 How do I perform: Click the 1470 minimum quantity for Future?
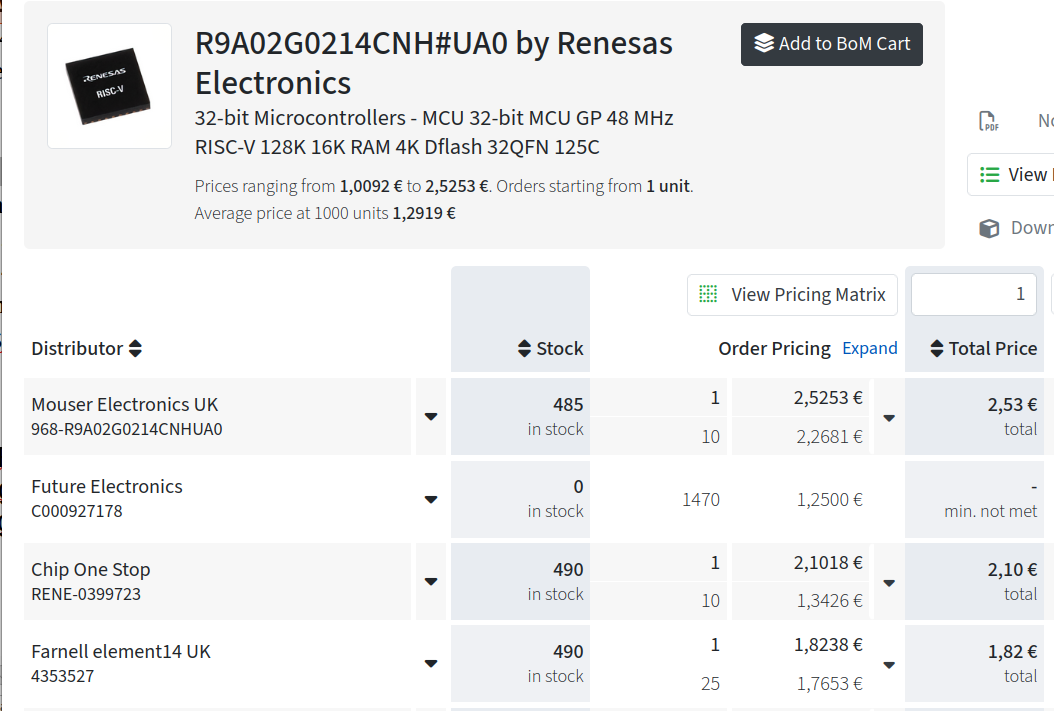701,499
